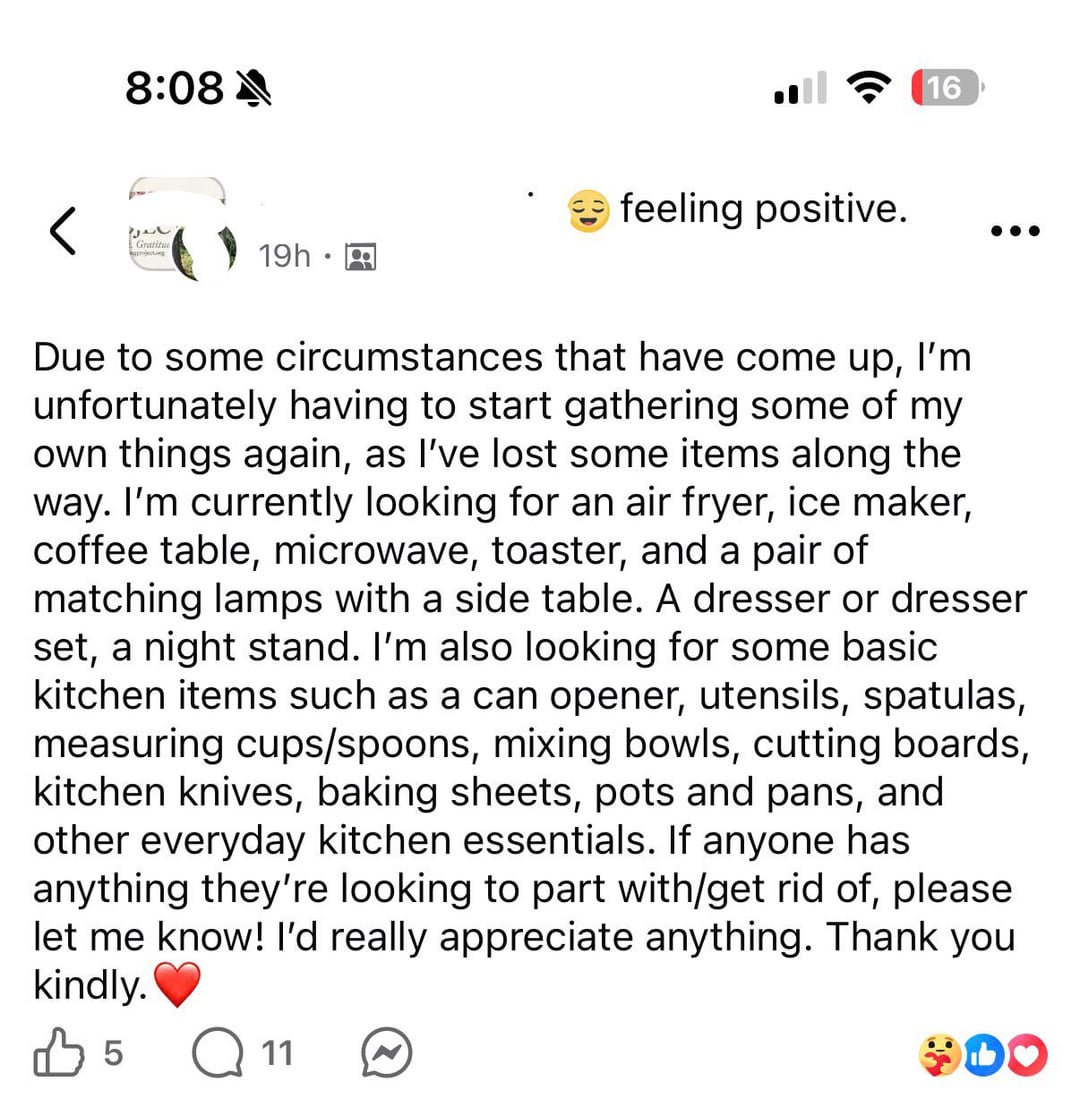
Task: Tap the silent mode bell icon
Action: [x=253, y=89]
